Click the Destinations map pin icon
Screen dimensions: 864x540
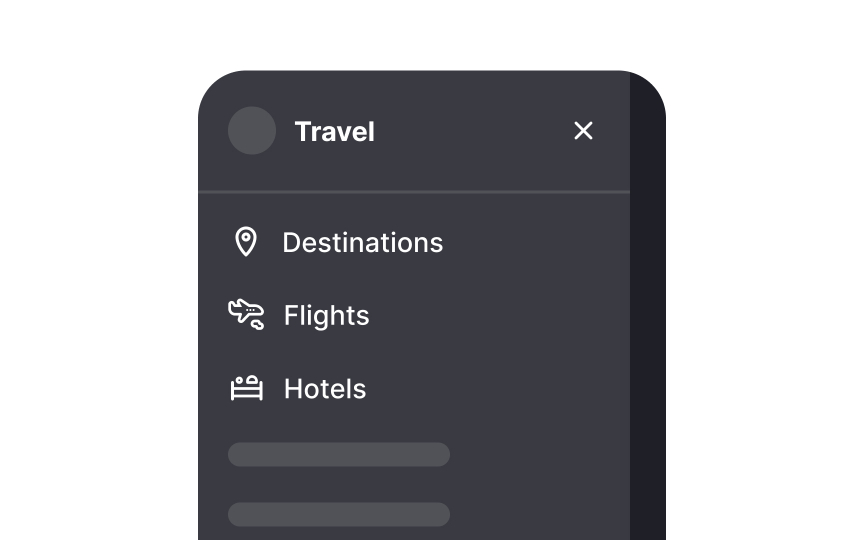click(x=245, y=242)
